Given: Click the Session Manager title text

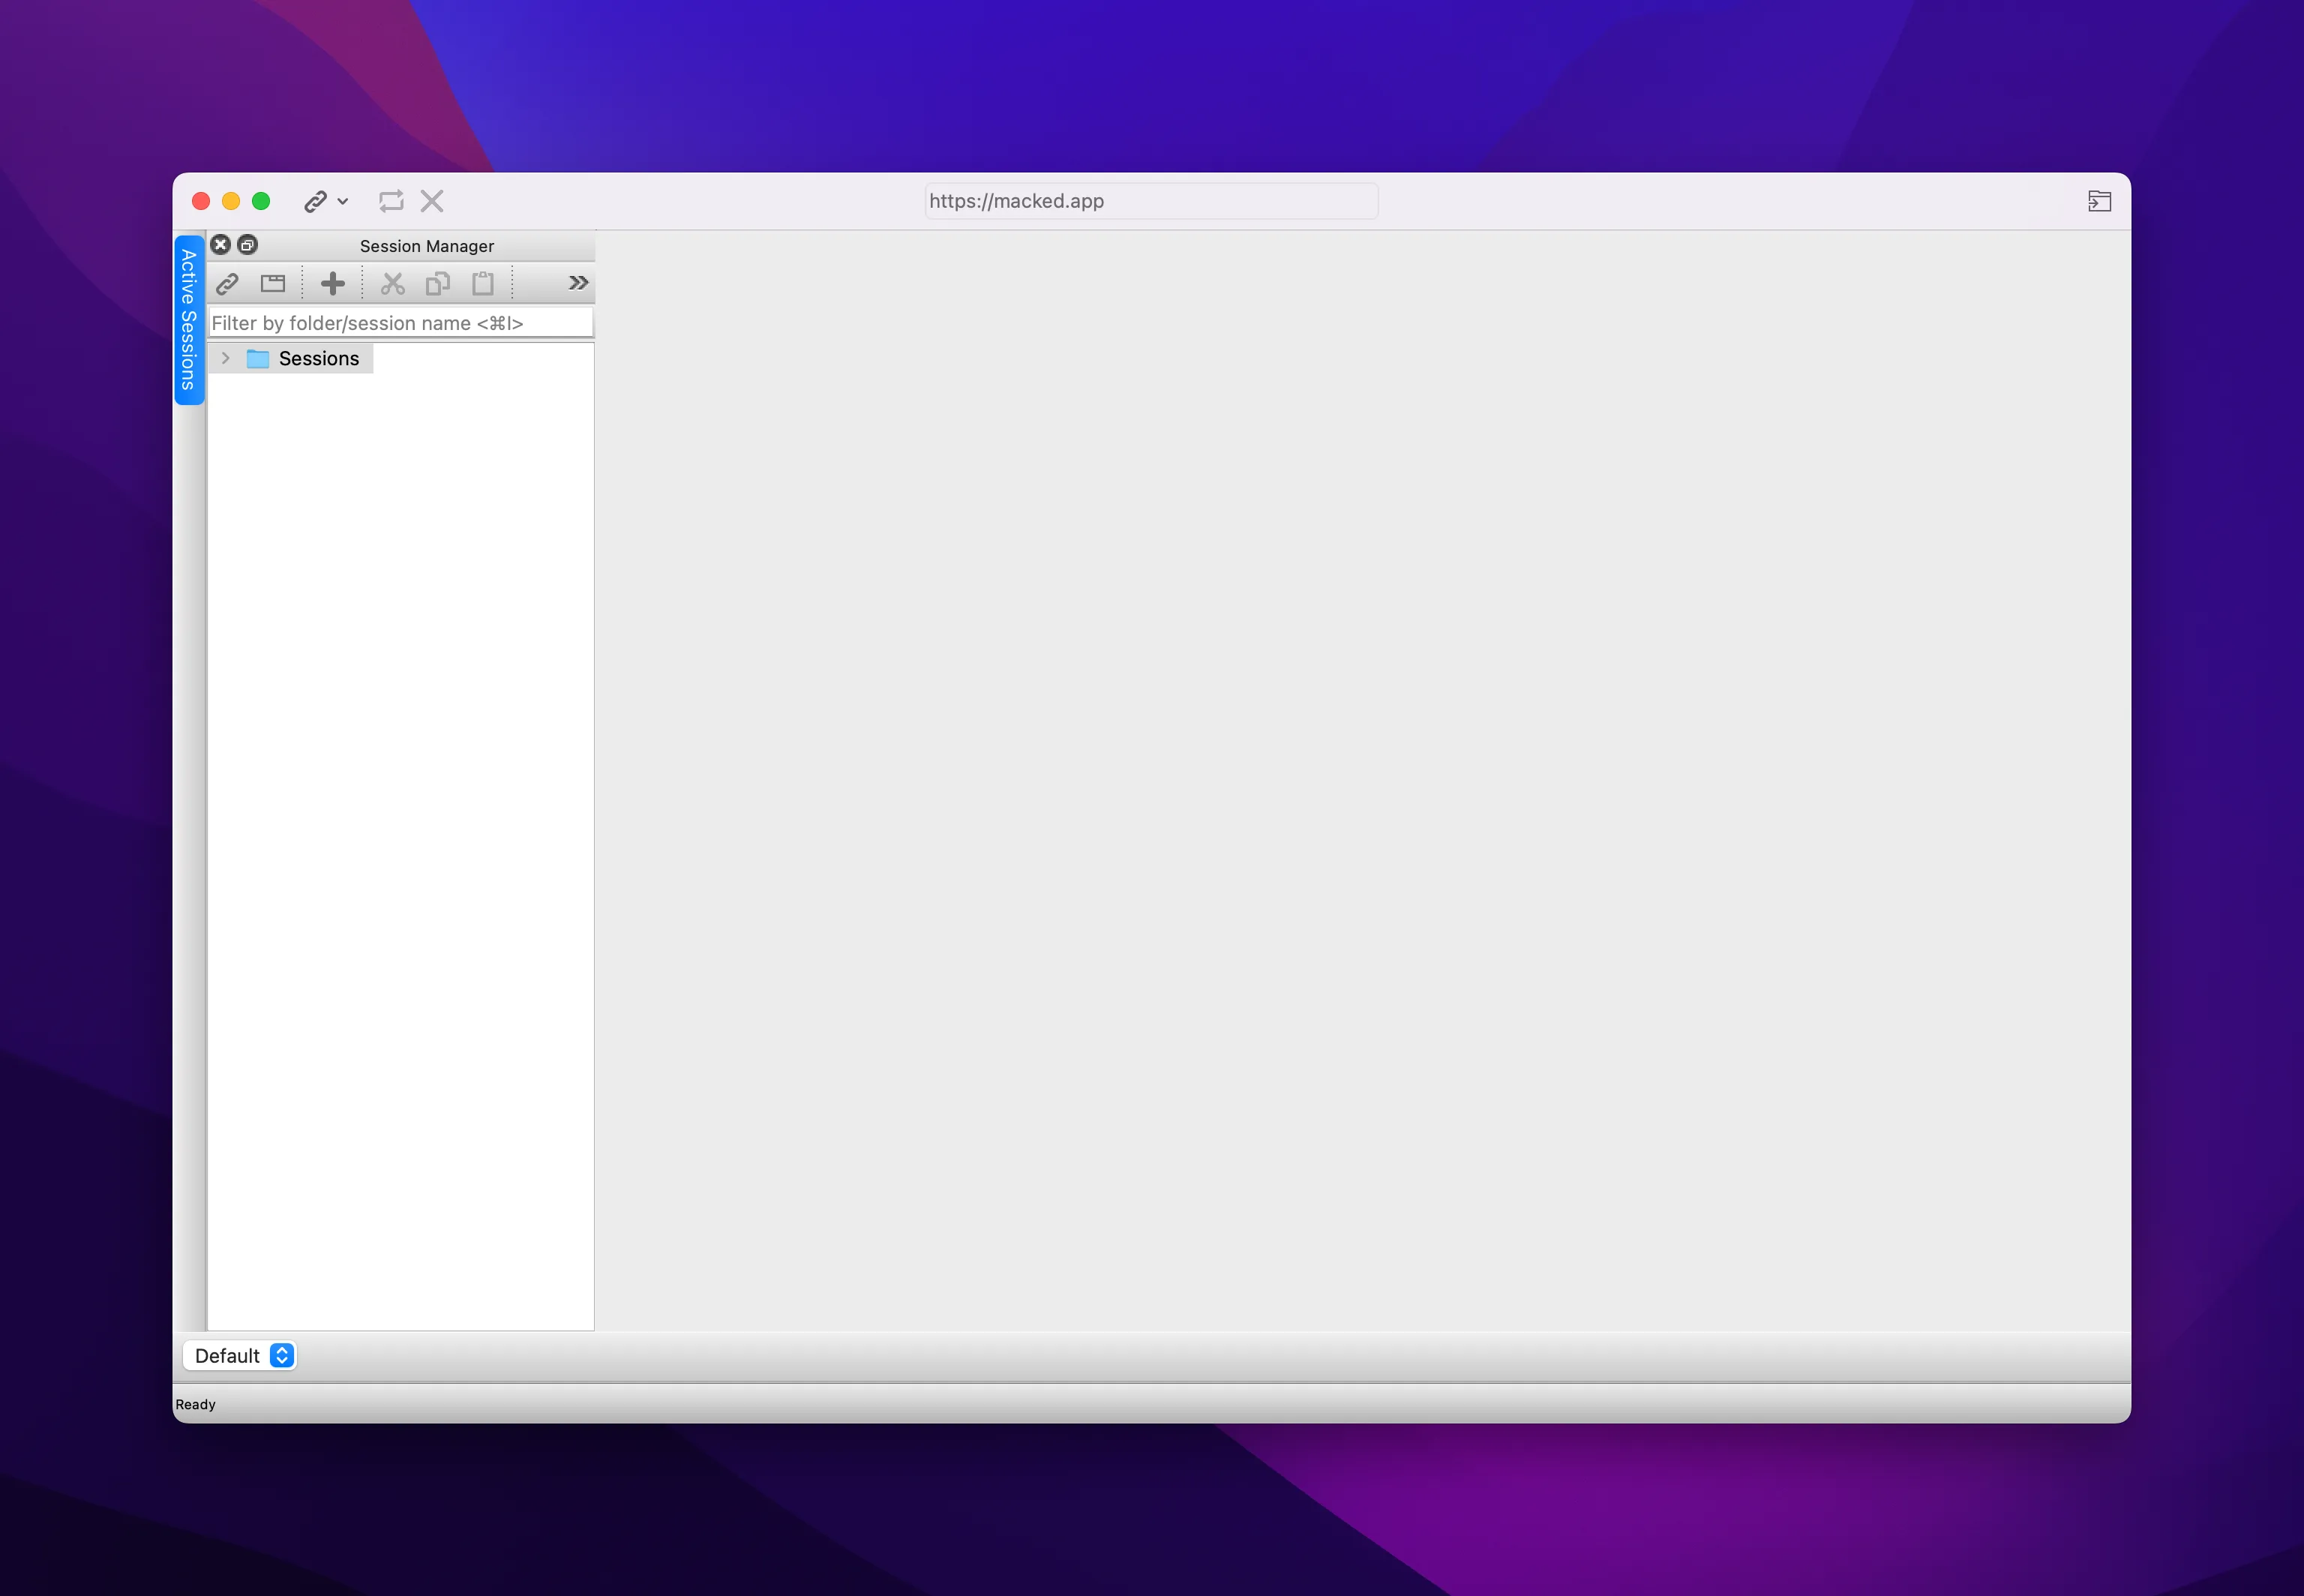Looking at the screenshot, I should point(427,246).
